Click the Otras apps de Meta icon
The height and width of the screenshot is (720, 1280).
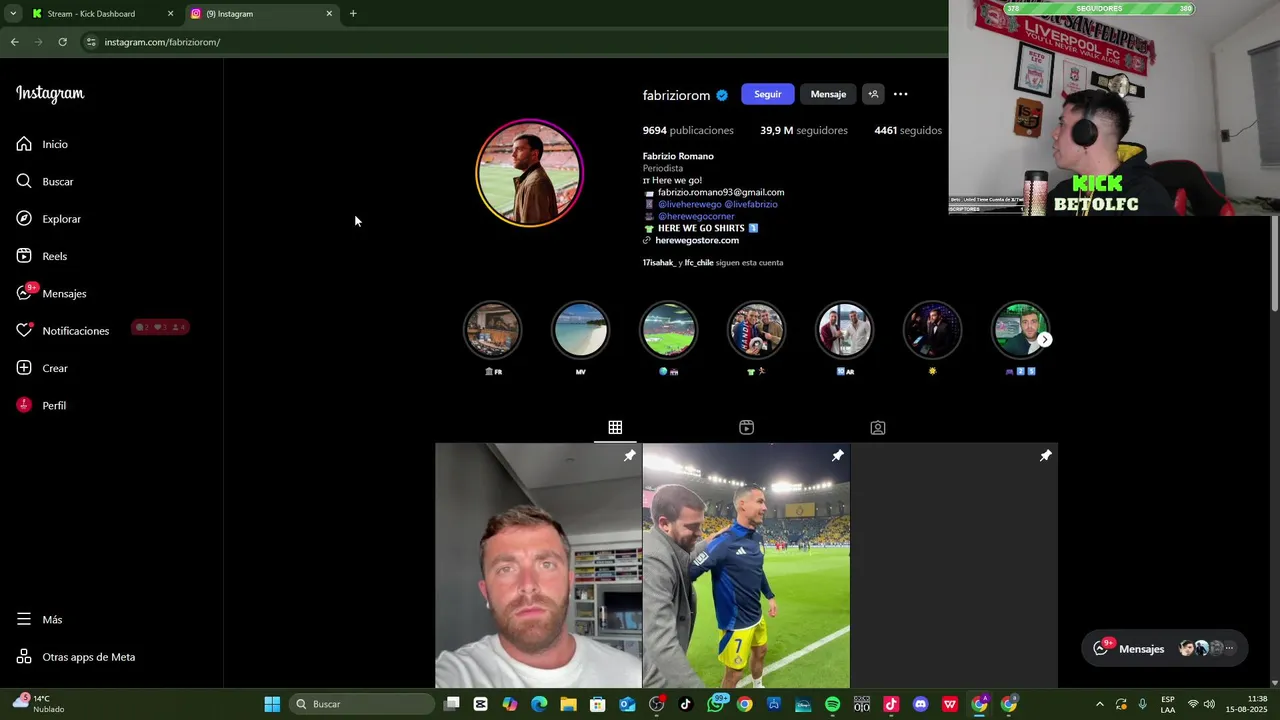24,657
